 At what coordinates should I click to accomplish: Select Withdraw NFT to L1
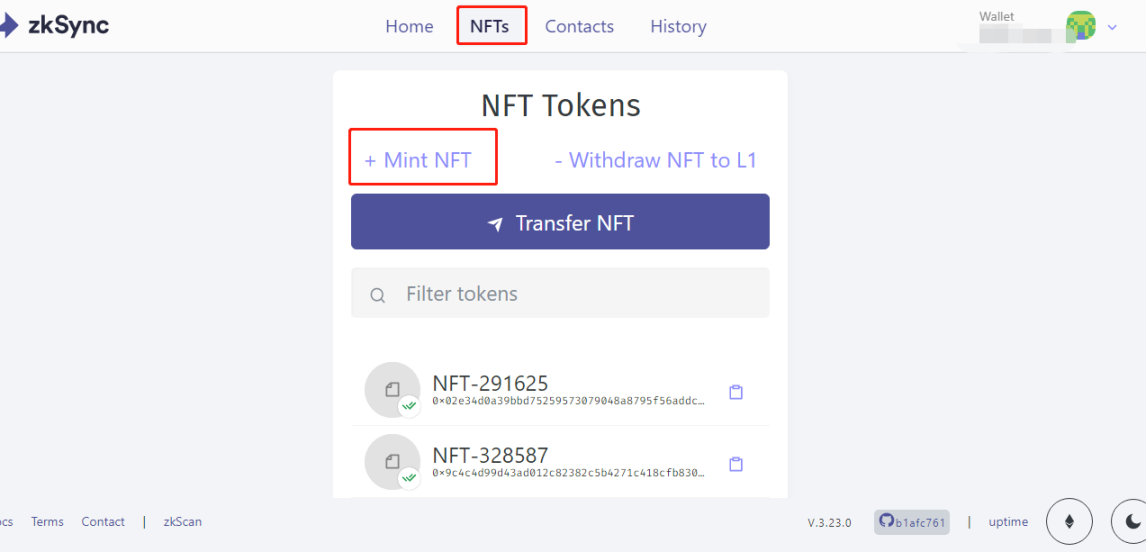655,160
